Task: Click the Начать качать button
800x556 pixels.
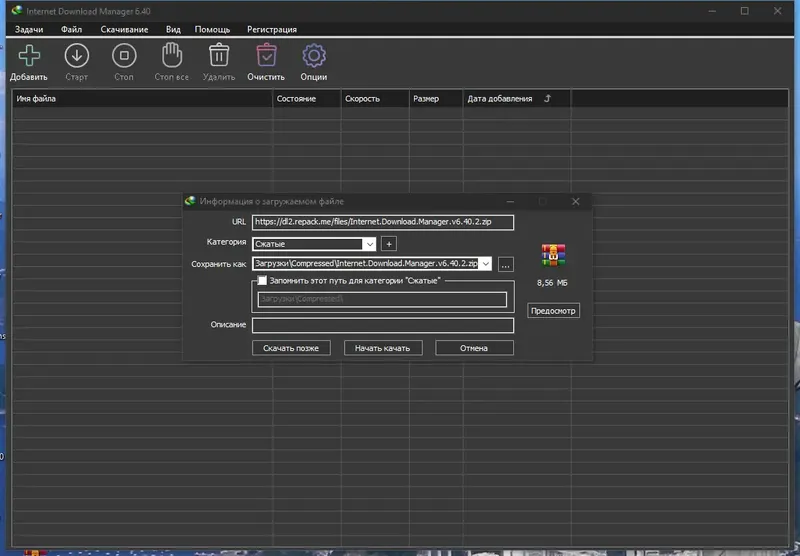Action: (383, 348)
